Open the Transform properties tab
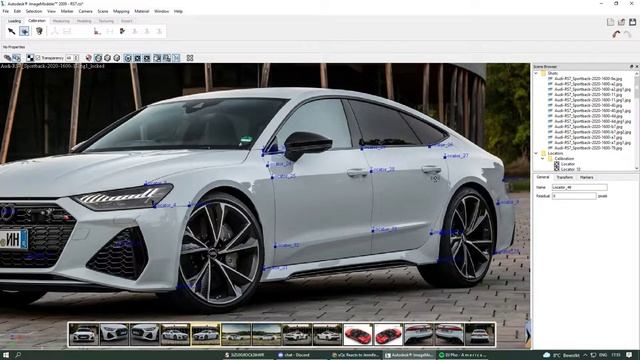This screenshot has height=360, width=640. (x=564, y=178)
